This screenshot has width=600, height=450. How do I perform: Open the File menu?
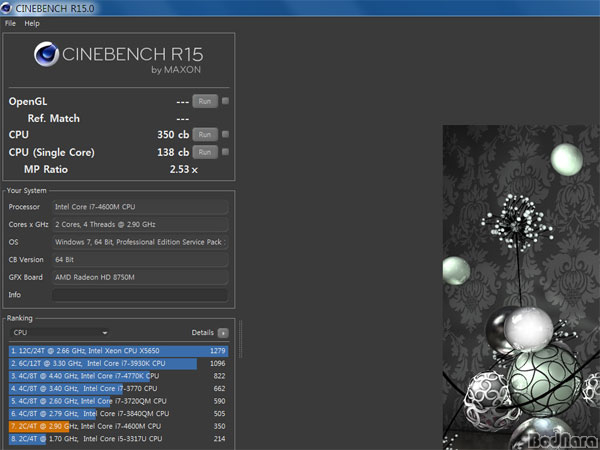click(x=10, y=23)
